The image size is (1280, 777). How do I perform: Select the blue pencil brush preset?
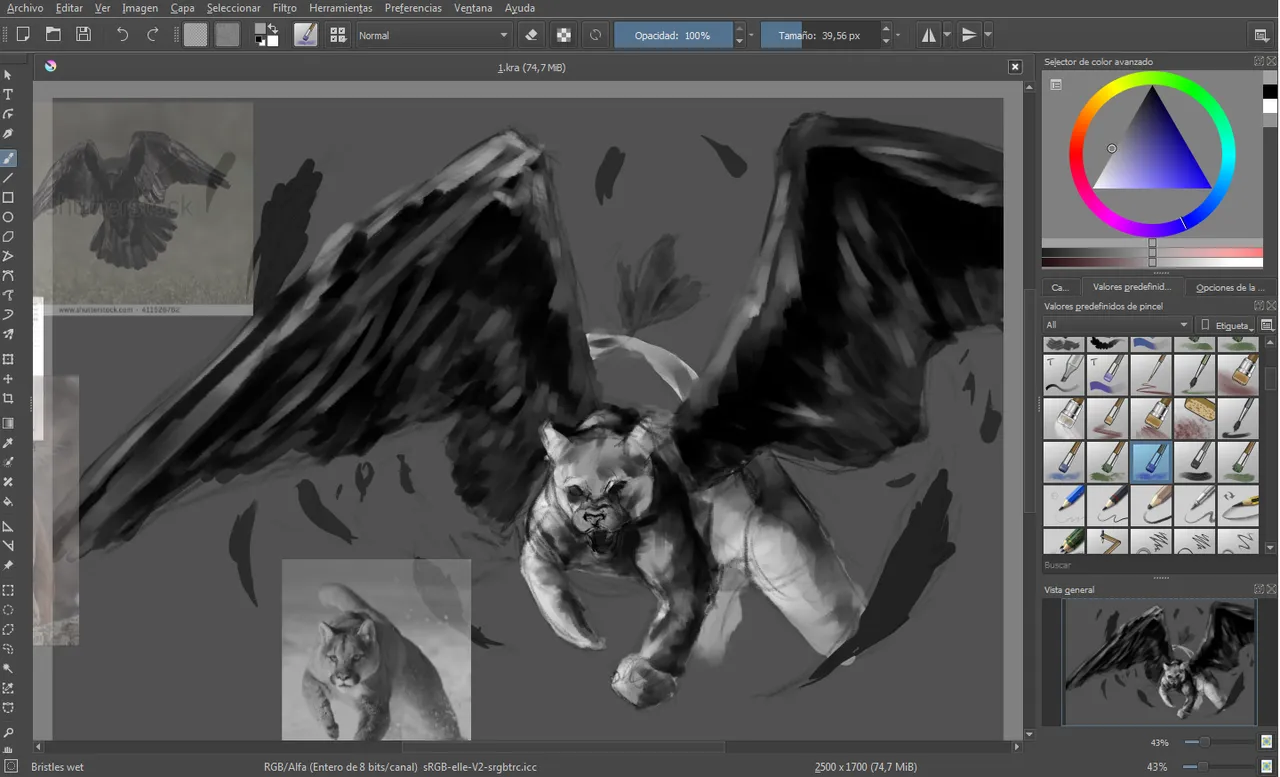tap(1064, 505)
